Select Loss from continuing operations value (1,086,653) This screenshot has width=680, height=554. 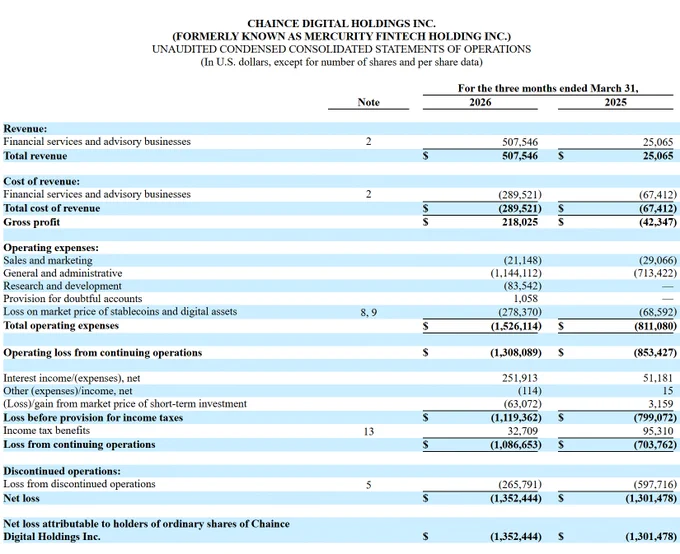(x=516, y=445)
